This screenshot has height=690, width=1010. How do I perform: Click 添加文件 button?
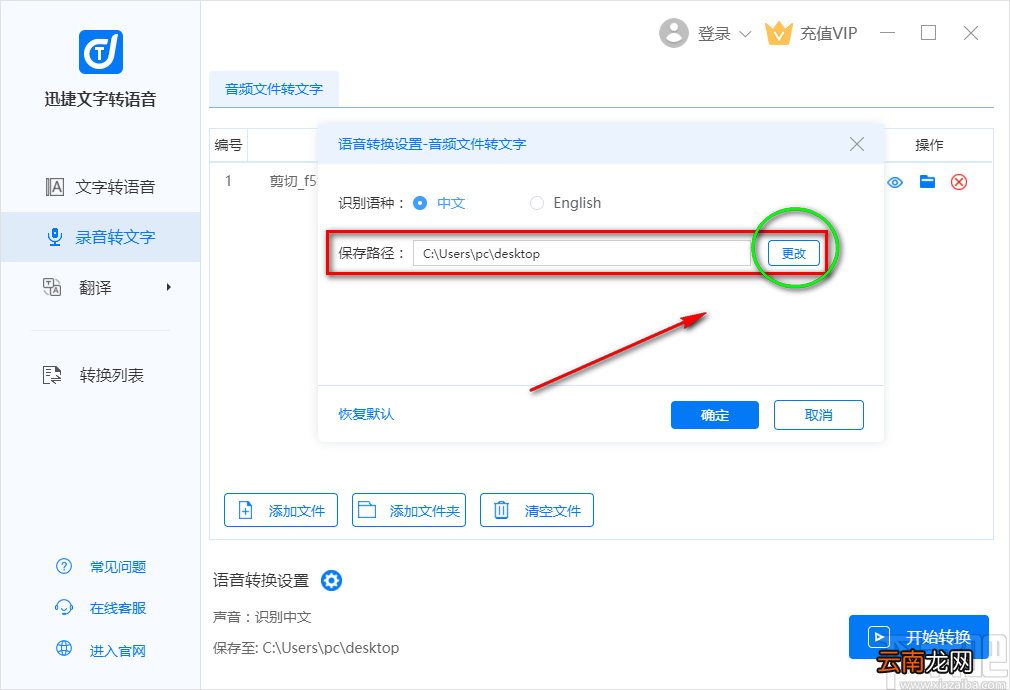click(281, 510)
